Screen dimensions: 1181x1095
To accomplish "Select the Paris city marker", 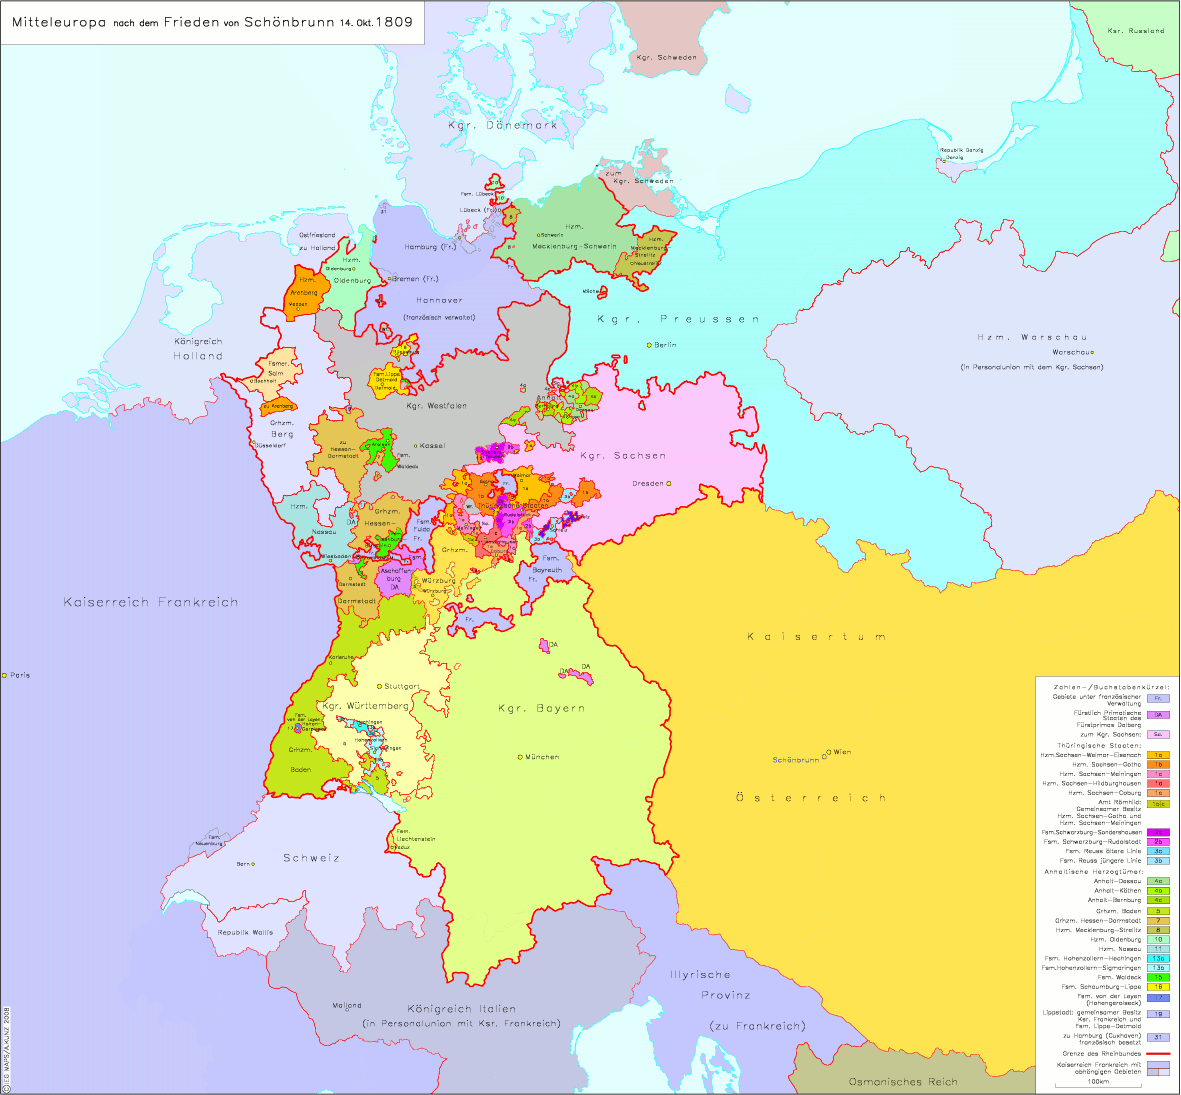I will (5, 676).
